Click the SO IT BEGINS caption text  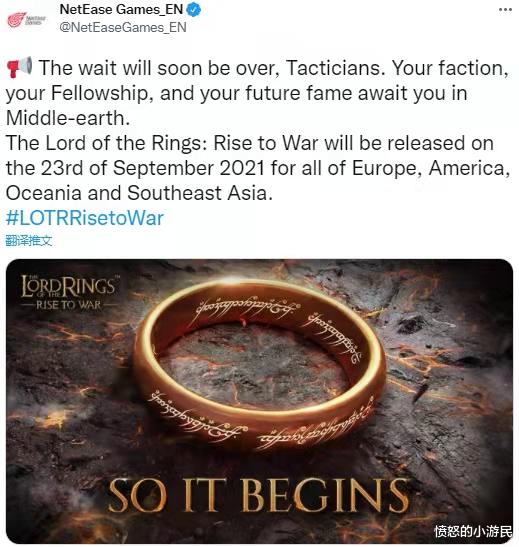[x=258, y=495]
